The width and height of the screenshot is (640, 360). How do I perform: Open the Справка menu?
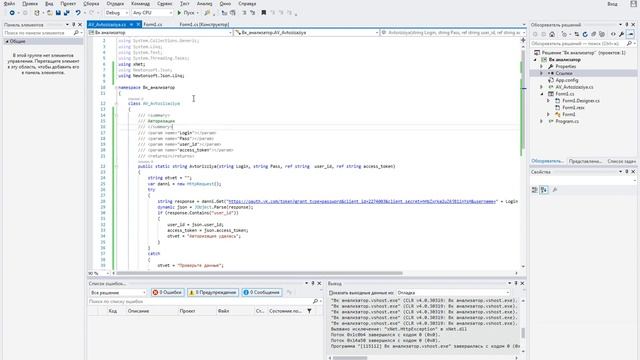(247, 4)
